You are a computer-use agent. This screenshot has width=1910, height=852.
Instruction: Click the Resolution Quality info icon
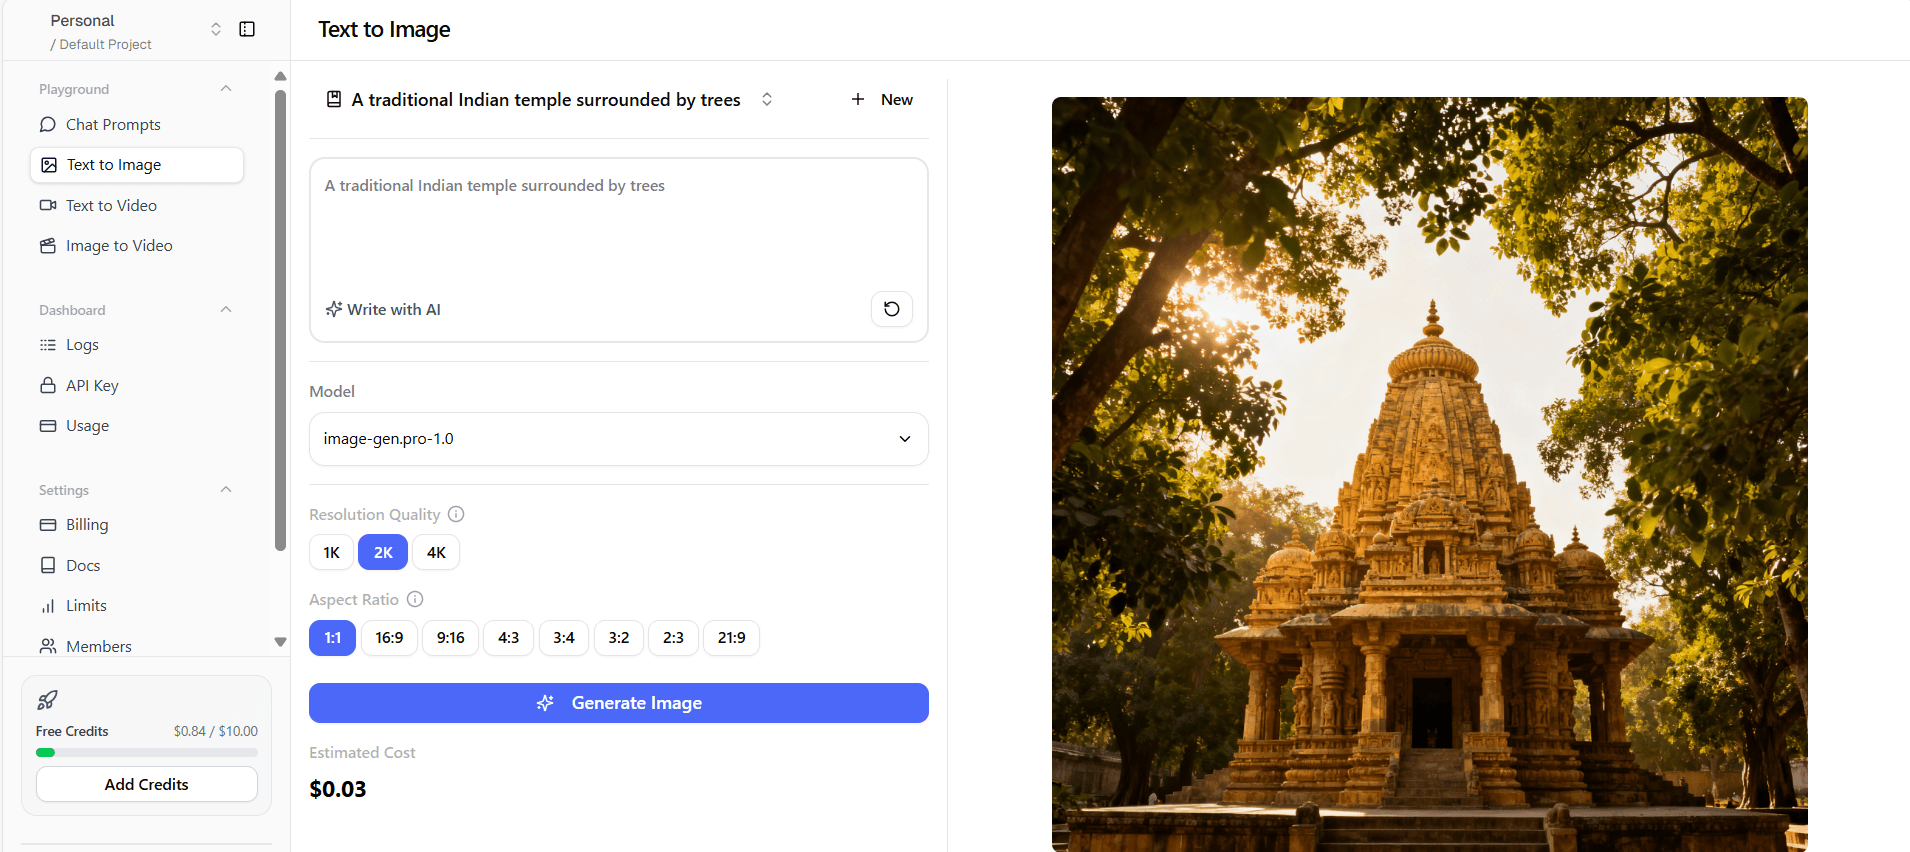click(x=456, y=514)
